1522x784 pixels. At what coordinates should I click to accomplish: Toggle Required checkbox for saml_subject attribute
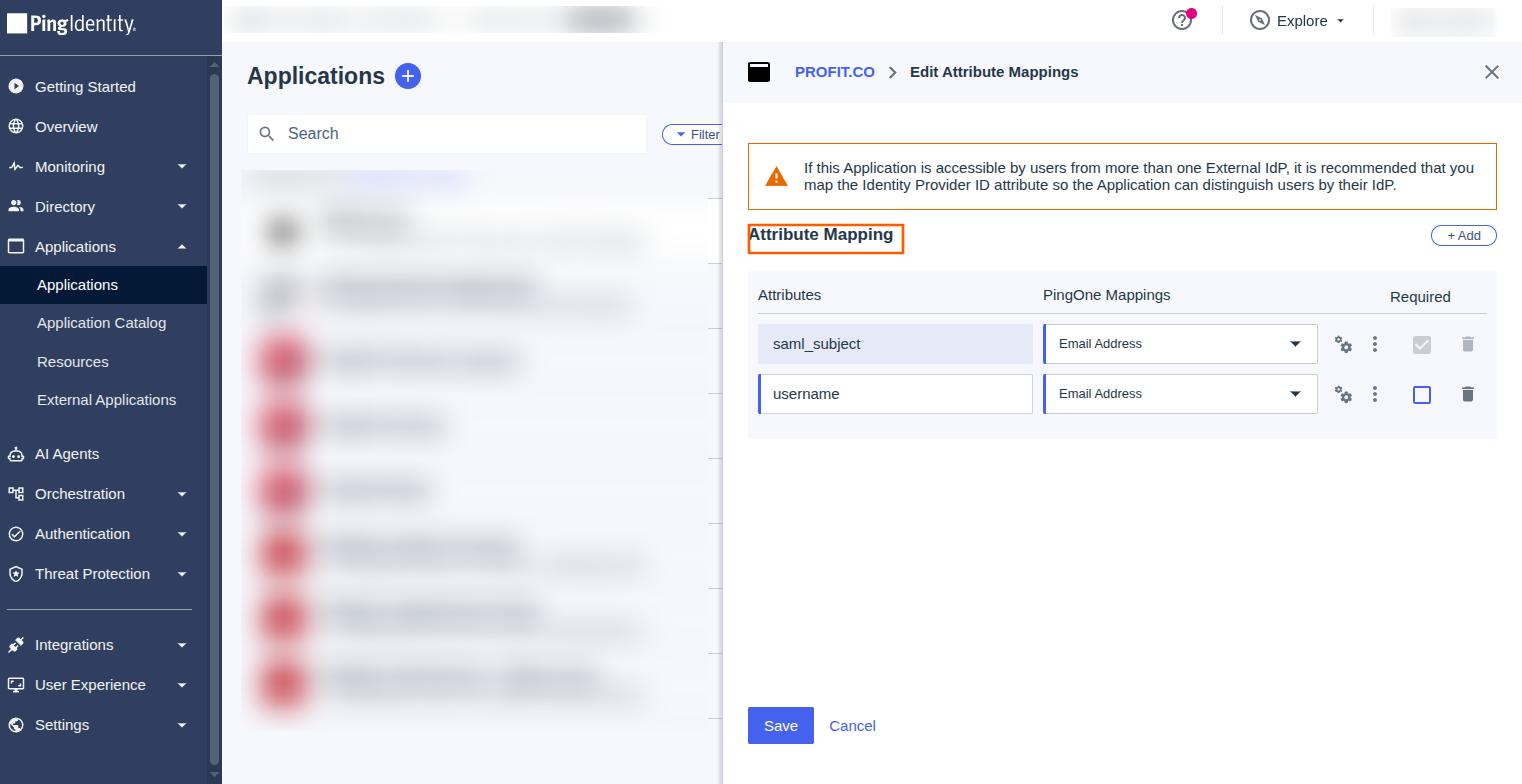tap(1422, 345)
